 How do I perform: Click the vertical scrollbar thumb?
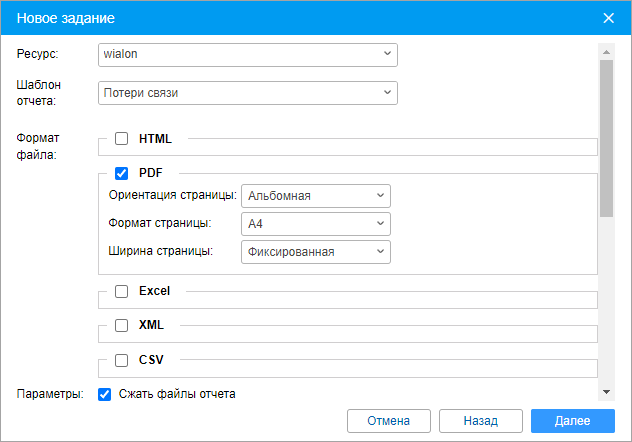(606, 139)
